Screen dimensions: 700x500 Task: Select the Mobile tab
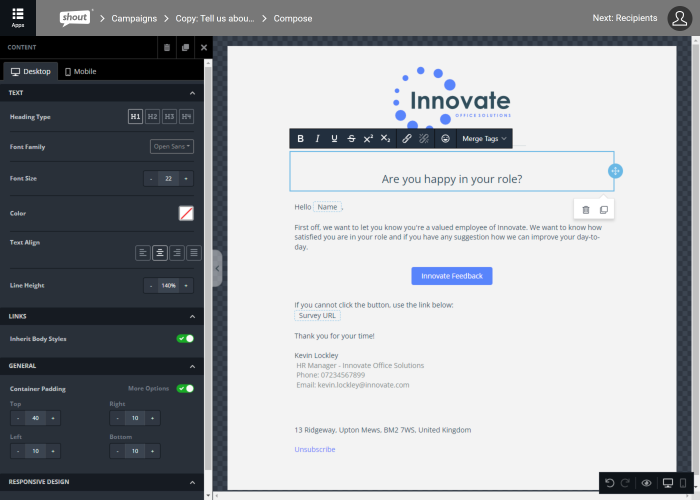pos(80,71)
